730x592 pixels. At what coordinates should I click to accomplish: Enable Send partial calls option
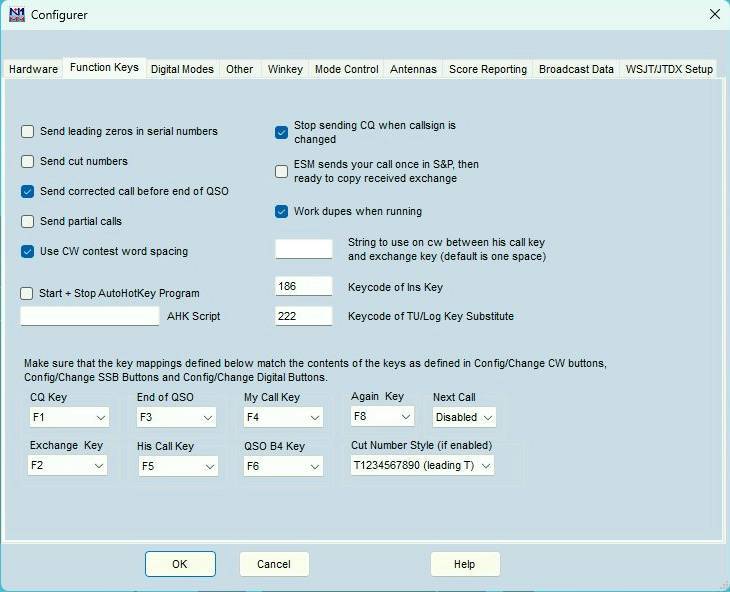[x=27, y=222]
